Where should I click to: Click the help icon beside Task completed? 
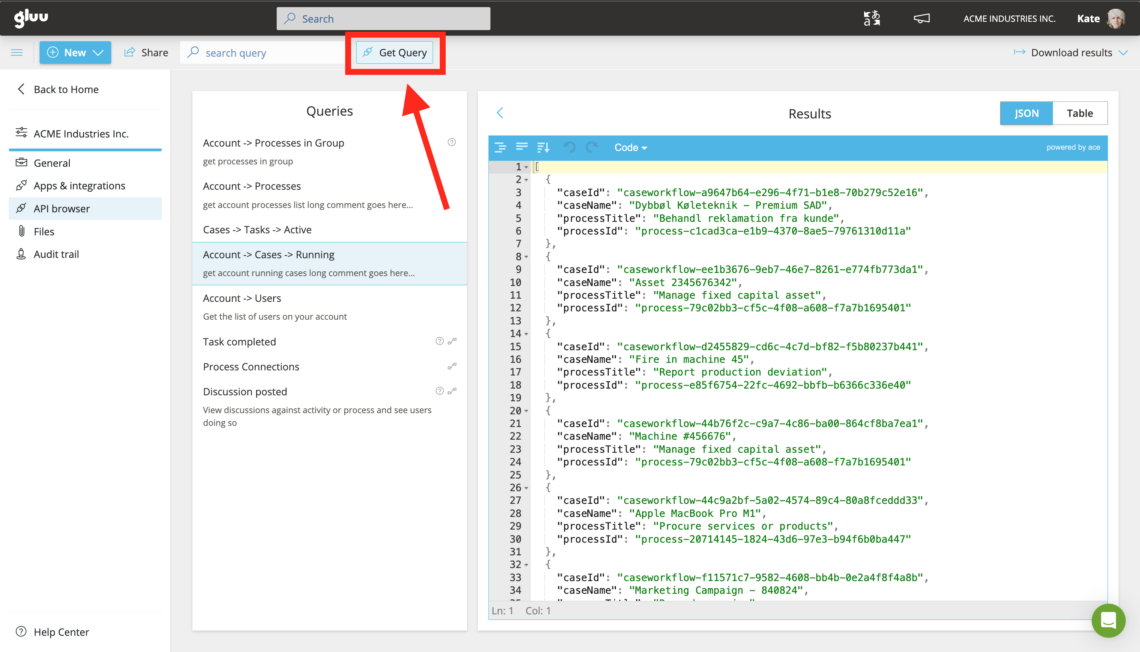439,342
